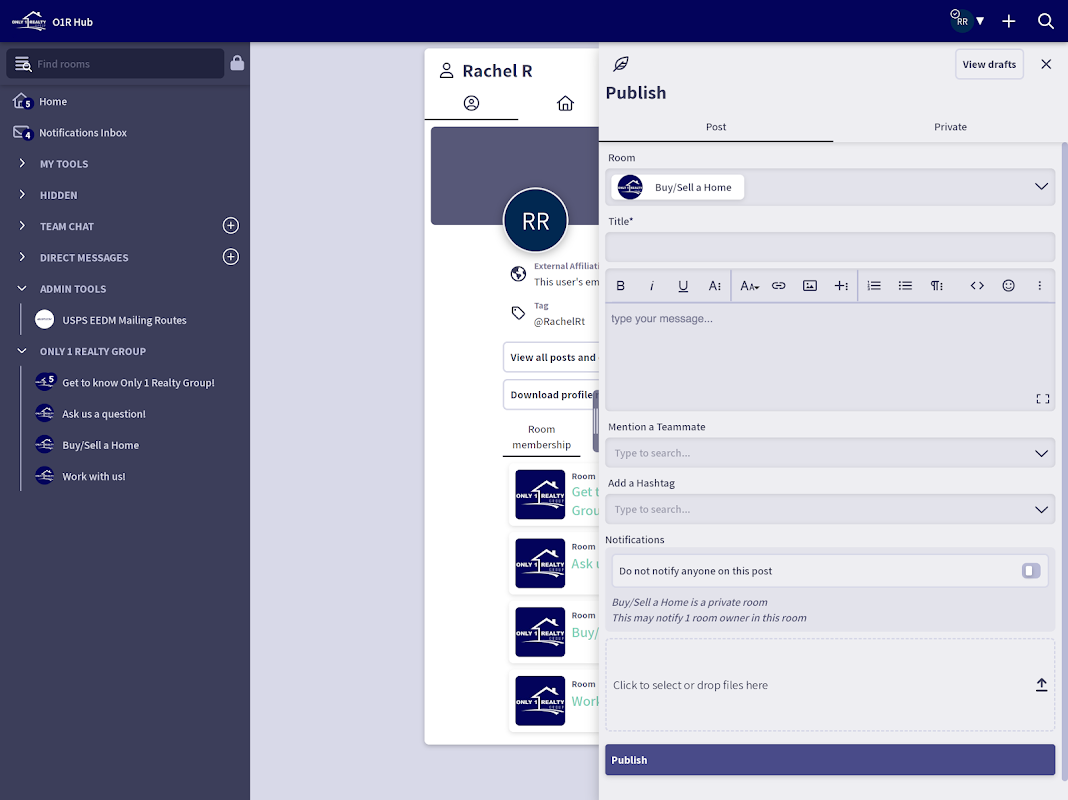Expand the DIRECT MESSAGES section
Viewport: 1068px width, 800px height.
coord(22,257)
